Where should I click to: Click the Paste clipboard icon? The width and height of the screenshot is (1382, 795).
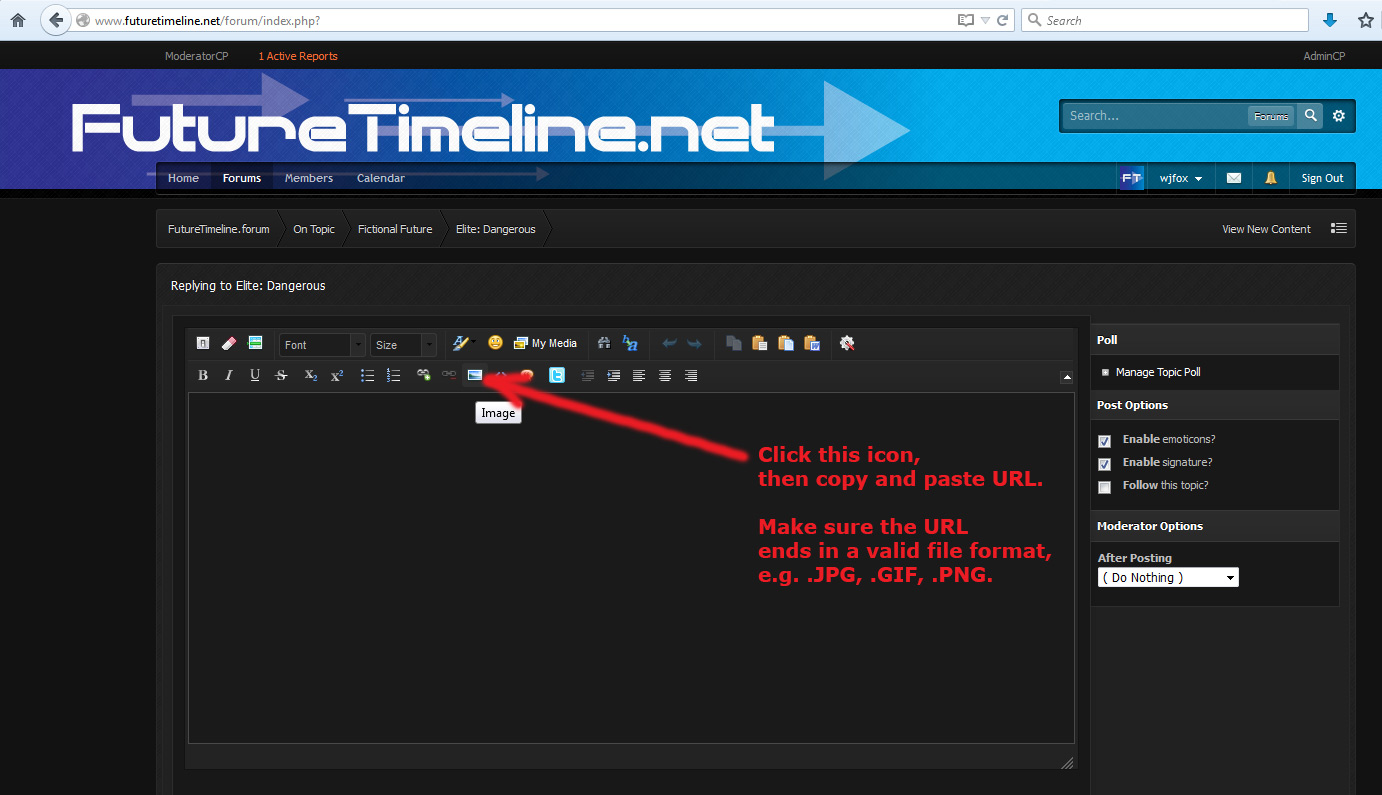(760, 343)
